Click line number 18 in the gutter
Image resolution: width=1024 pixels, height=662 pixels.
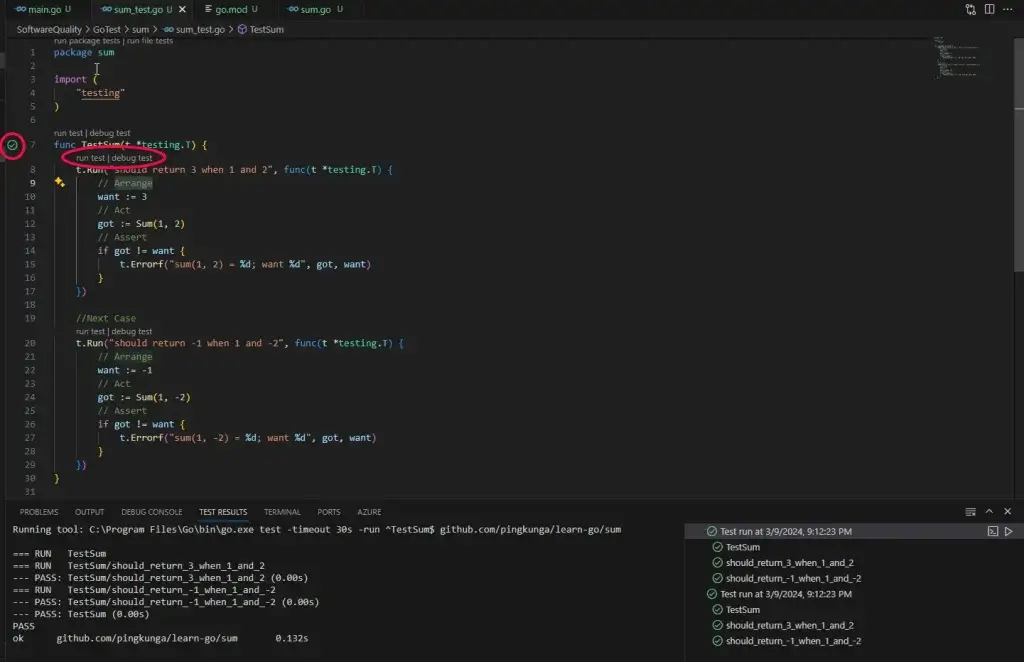30,305
